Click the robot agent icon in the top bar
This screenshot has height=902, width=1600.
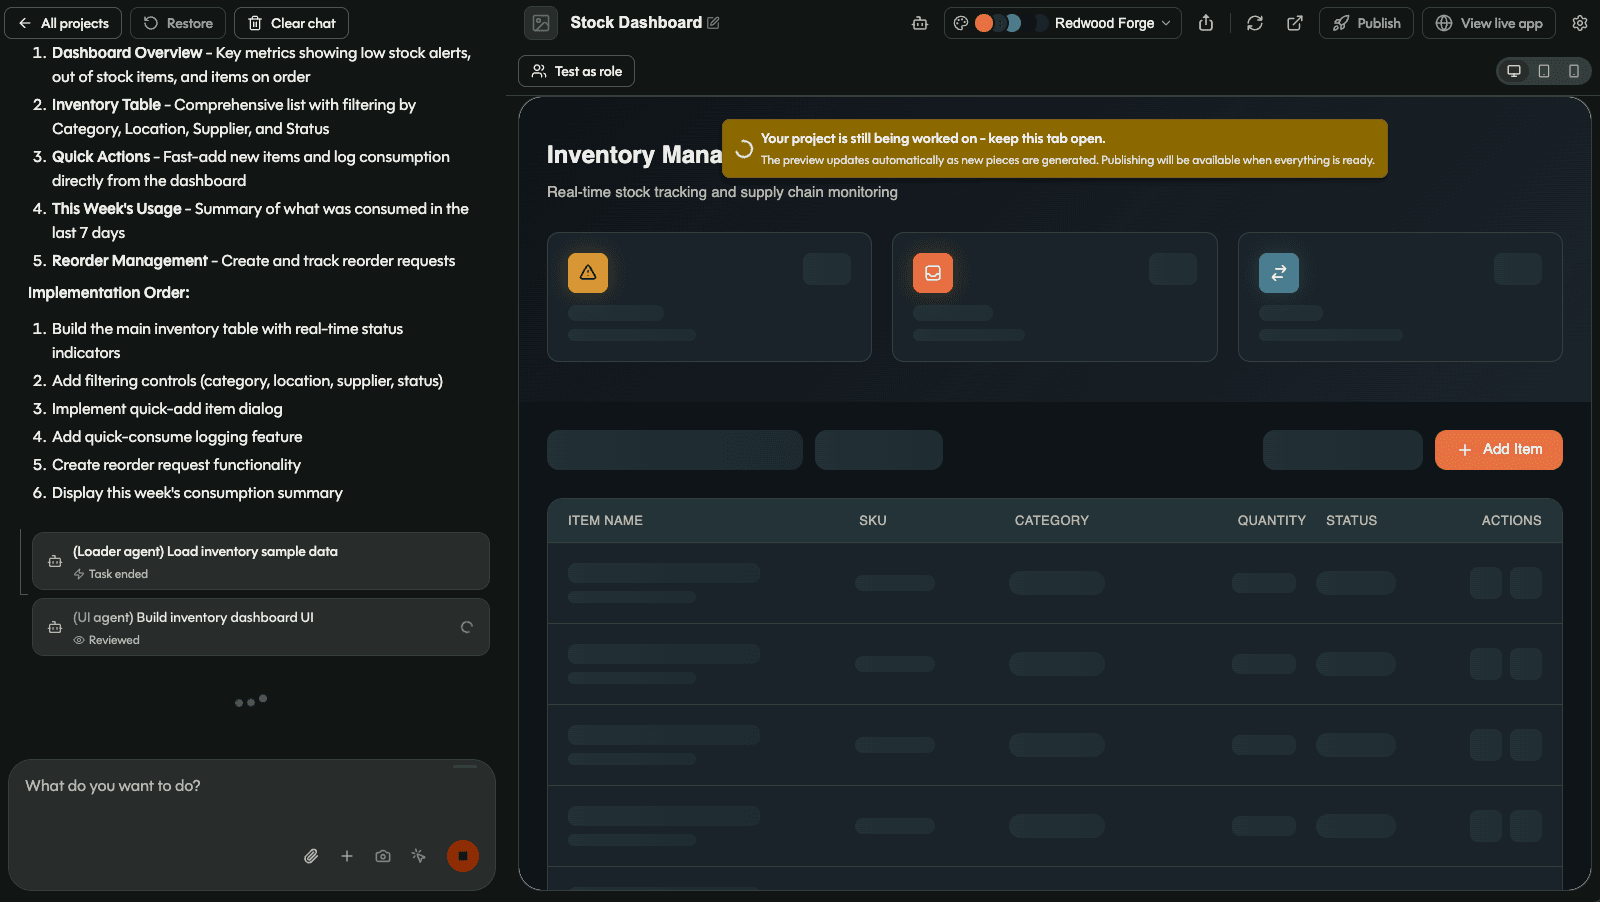pyautogui.click(x=920, y=23)
